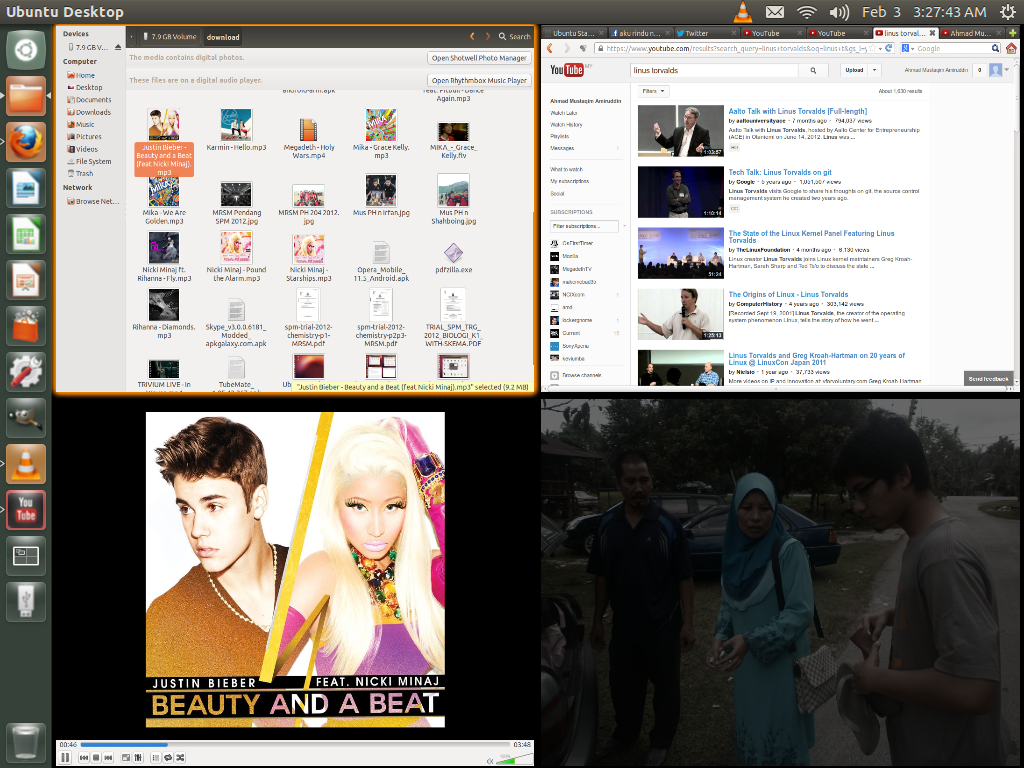The height and width of the screenshot is (768, 1024).
Task: Open a new browser tab
Action: 1012,33
